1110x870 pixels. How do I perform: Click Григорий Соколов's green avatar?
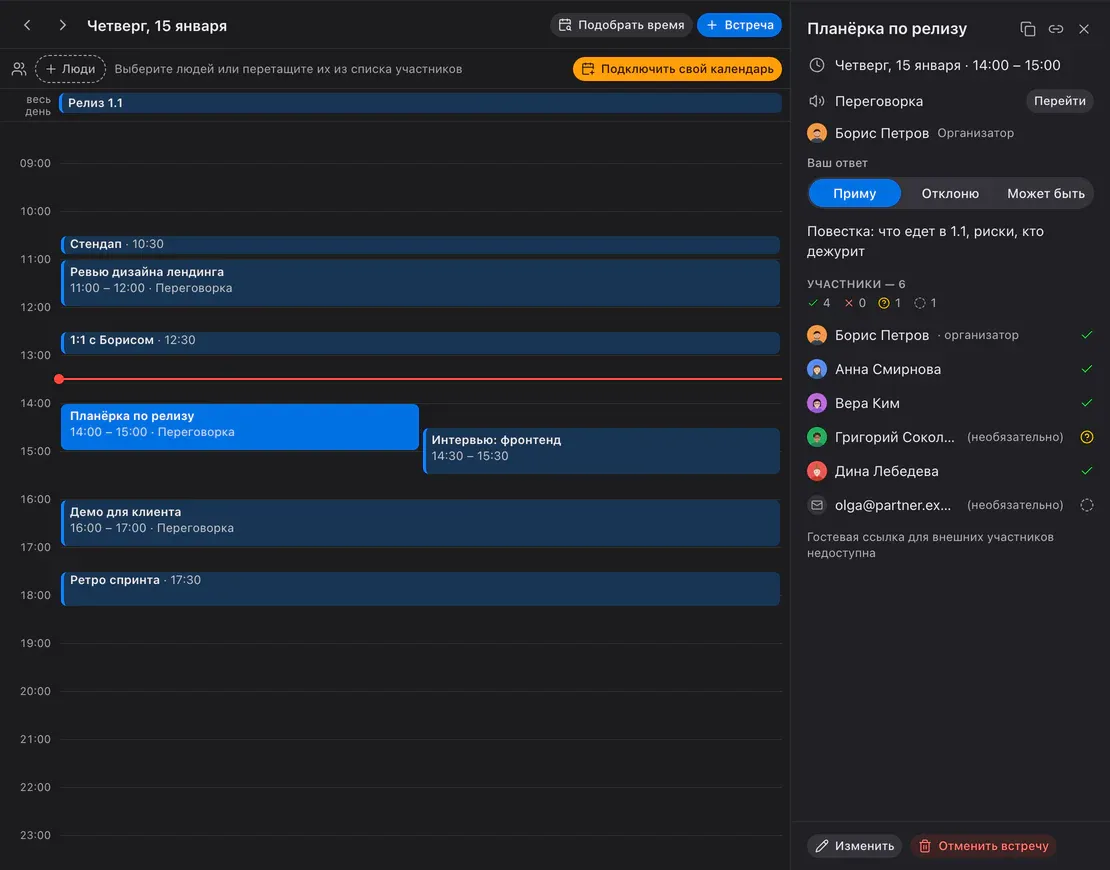click(817, 437)
